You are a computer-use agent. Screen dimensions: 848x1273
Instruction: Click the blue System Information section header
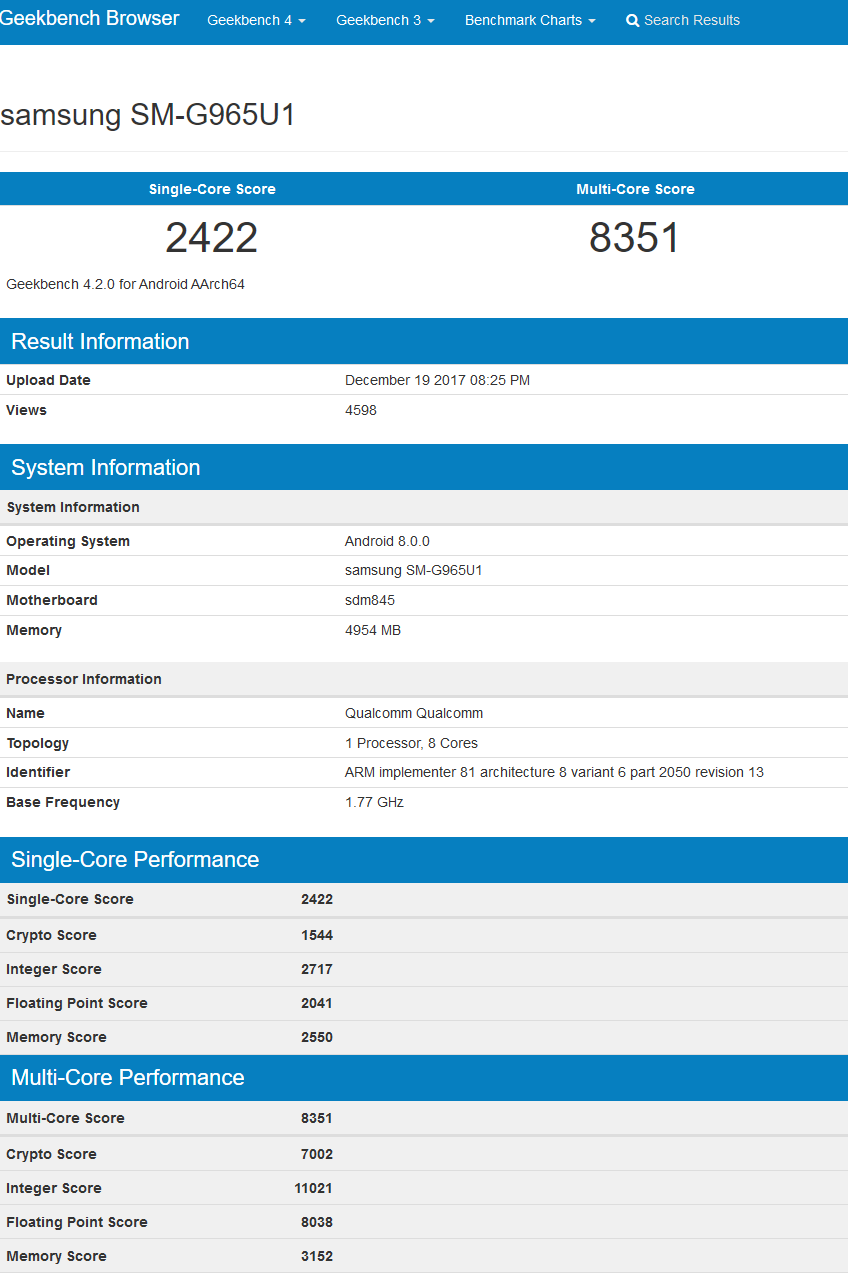[x=424, y=467]
